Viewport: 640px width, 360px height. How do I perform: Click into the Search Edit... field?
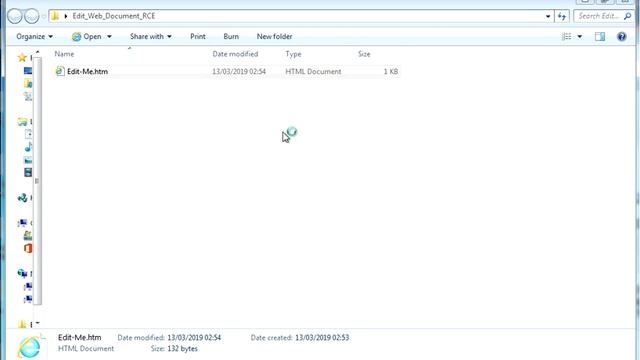point(598,16)
